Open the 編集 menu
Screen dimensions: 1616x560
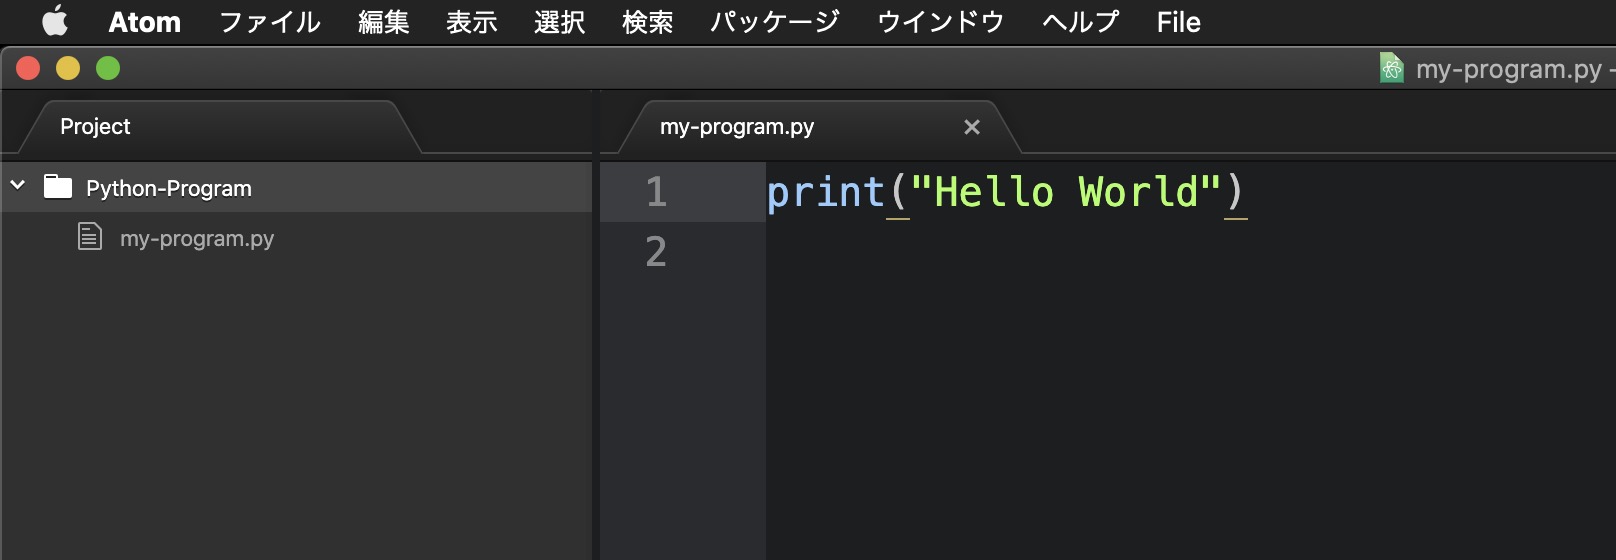[x=384, y=22]
